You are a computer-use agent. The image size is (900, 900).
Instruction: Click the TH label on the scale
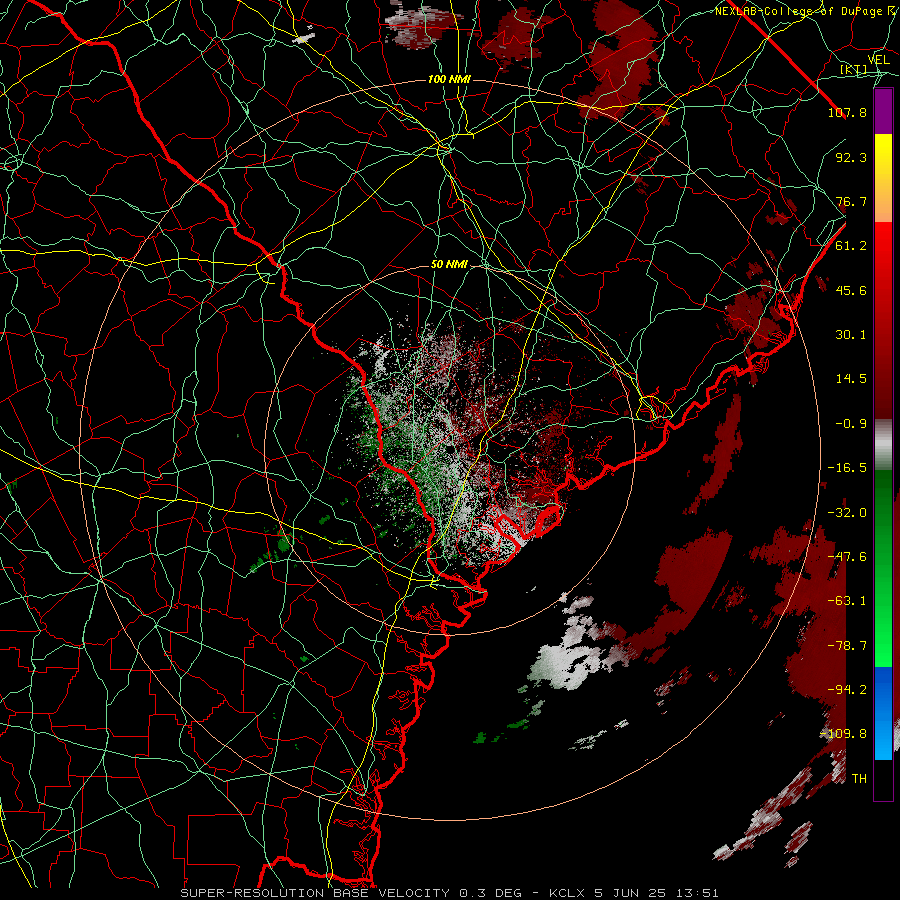pos(859,779)
